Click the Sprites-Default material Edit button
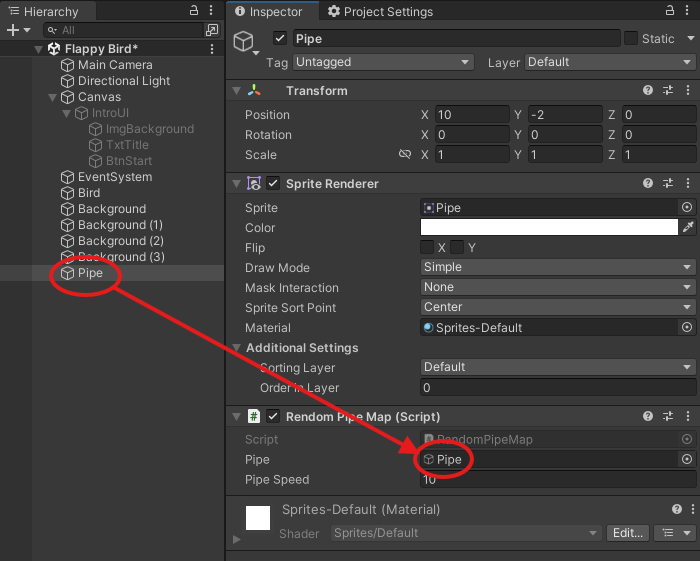This screenshot has width=700, height=561. point(628,533)
